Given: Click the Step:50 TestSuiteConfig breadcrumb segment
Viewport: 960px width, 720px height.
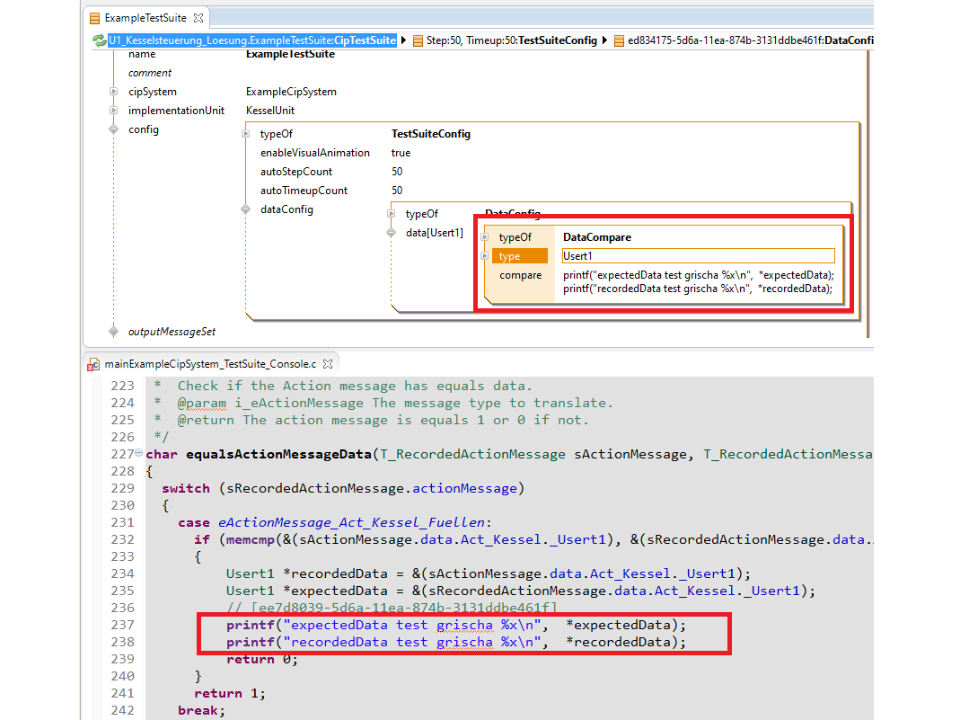Looking at the screenshot, I should (511, 40).
